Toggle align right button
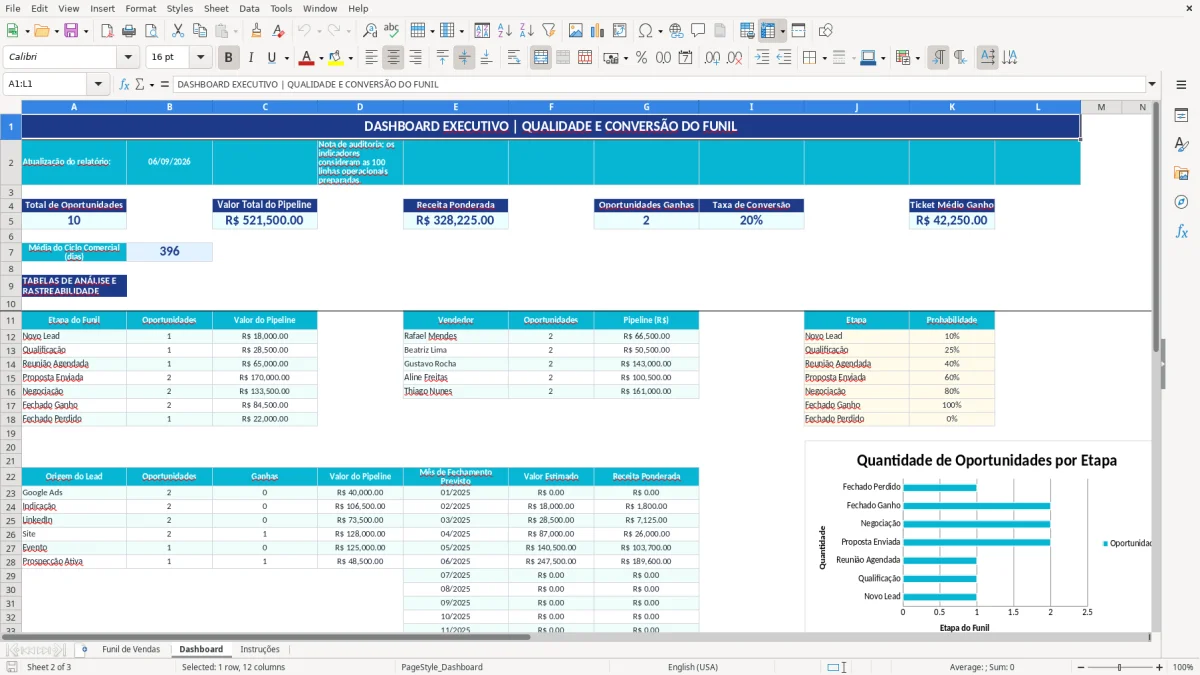This screenshot has width=1200, height=675. click(x=416, y=58)
